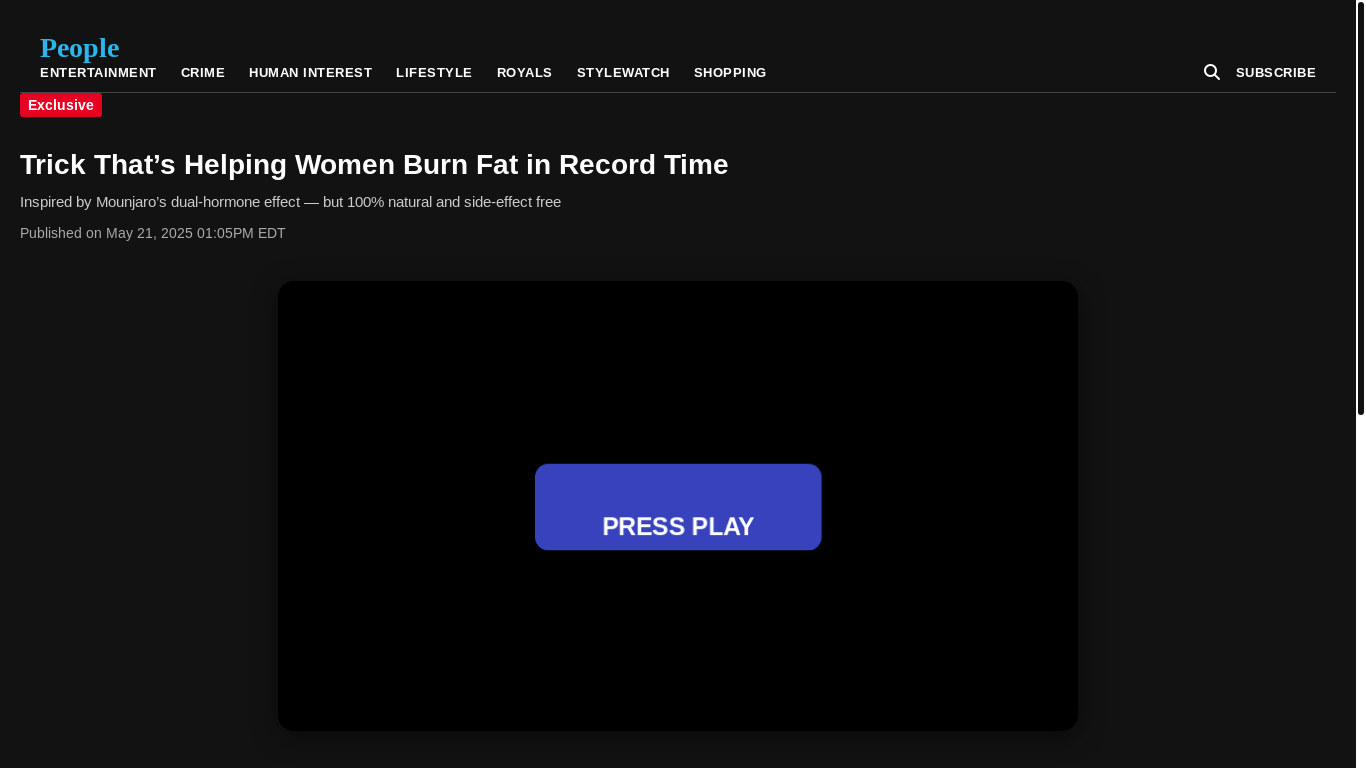Visit the Shopping section
Viewport: 1366px width, 768px height.
click(x=730, y=73)
